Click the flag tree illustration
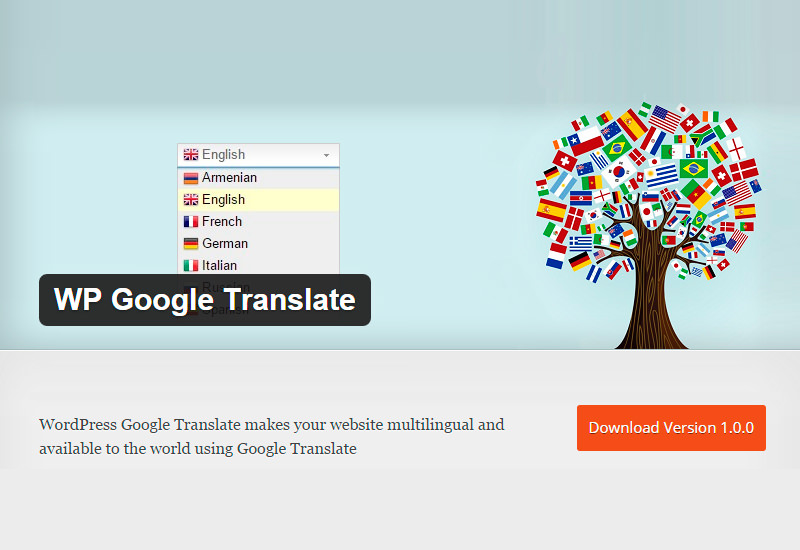The image size is (800, 550). click(x=648, y=226)
